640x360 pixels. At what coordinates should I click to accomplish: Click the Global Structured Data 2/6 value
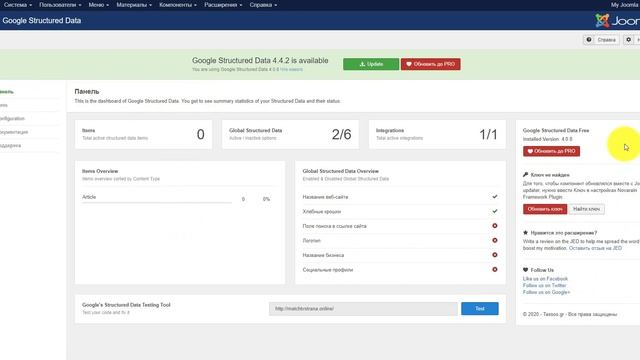(x=341, y=134)
